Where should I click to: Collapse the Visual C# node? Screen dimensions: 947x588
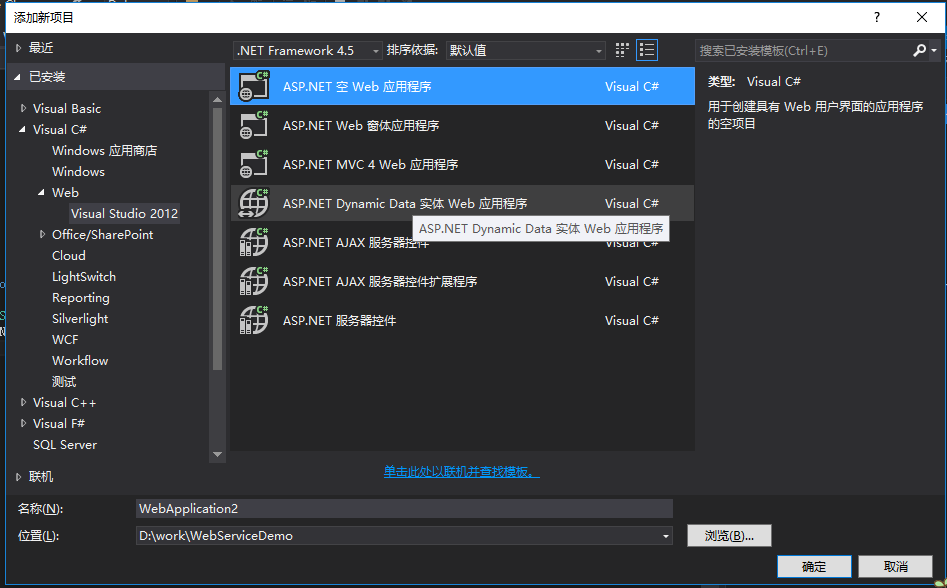(22, 129)
